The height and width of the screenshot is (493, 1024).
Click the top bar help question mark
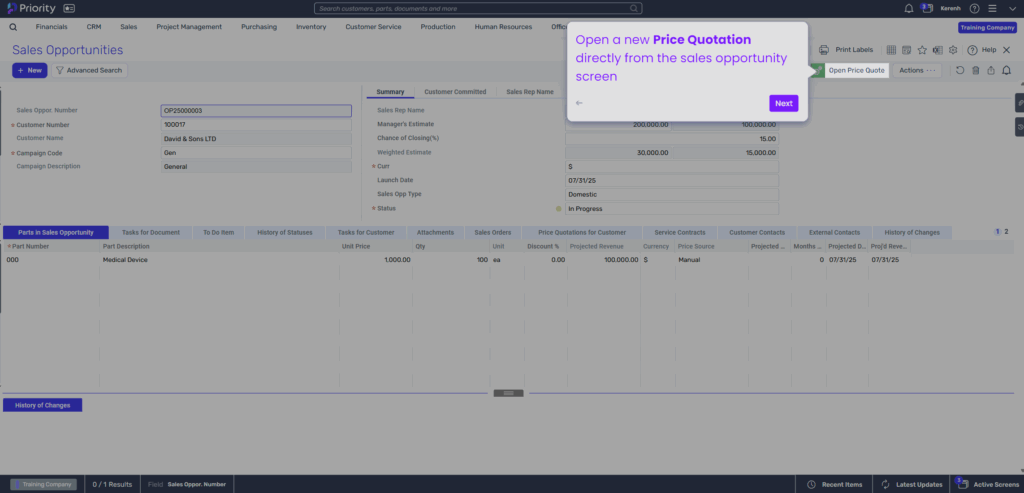974,8
